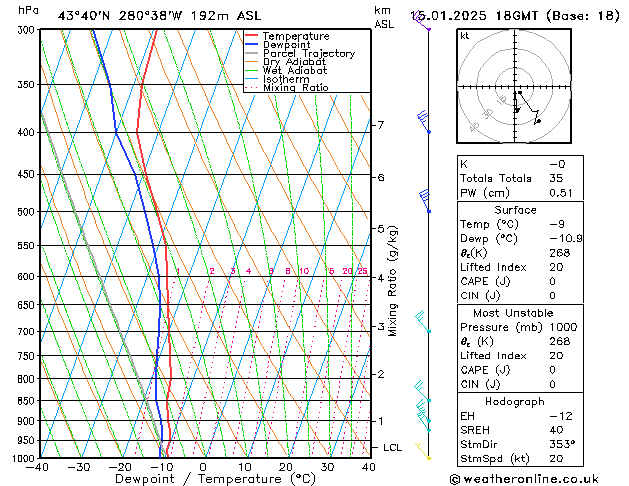Click the Pressure (mb) value 1000
Screen dimensions: 629x486
[x=563, y=327]
